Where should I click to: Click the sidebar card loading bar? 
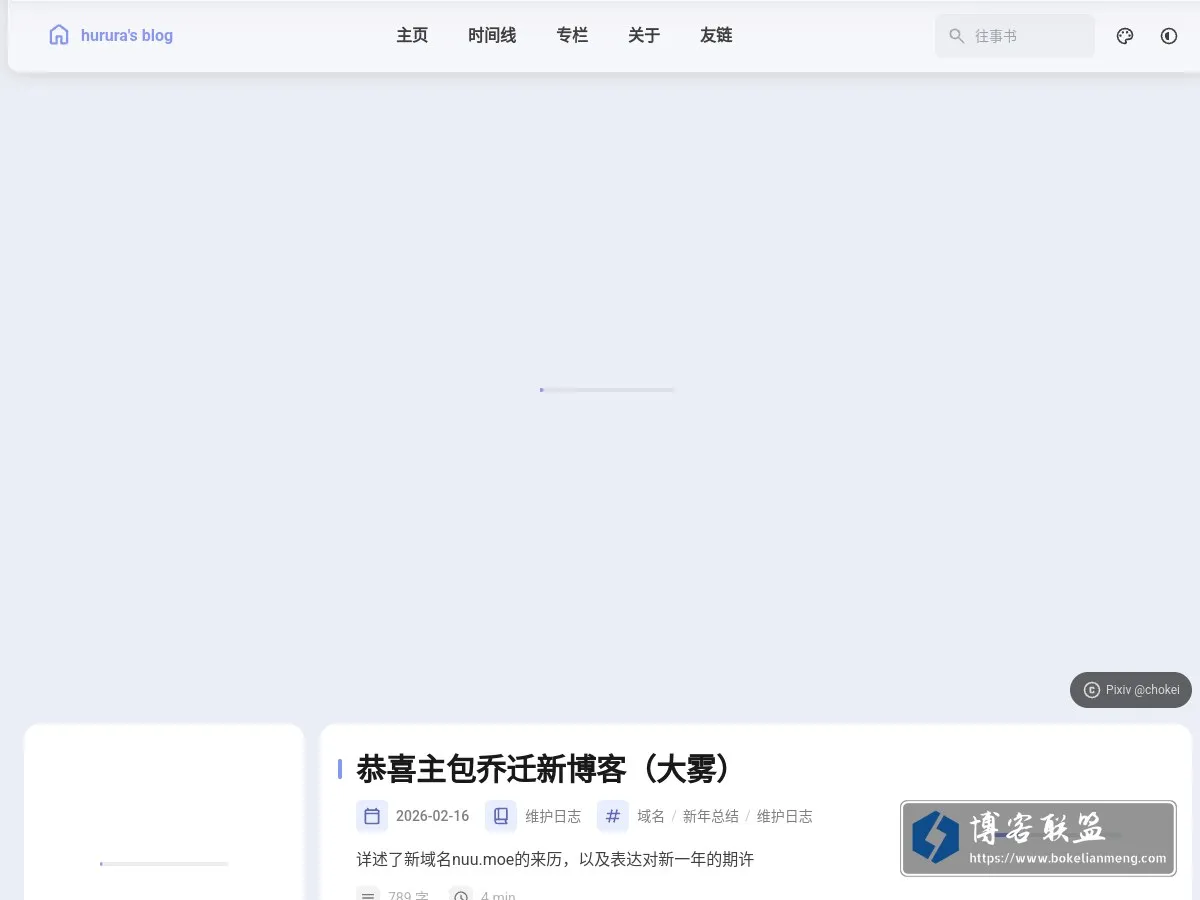coord(164,864)
